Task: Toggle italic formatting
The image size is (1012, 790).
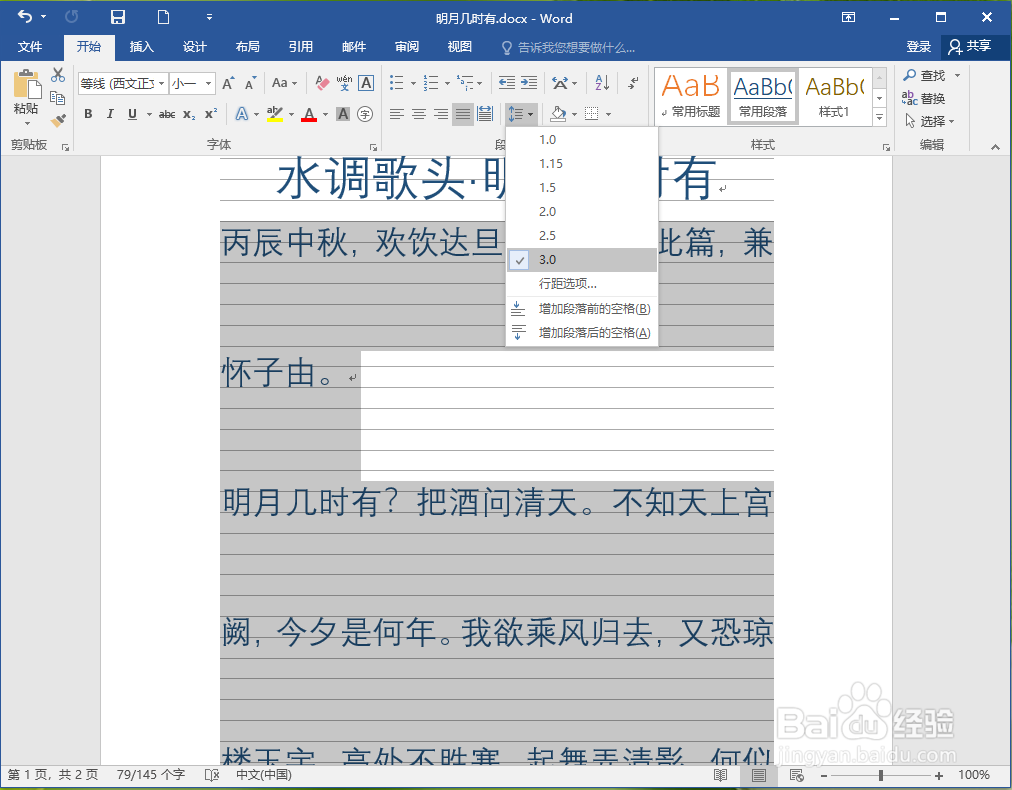Action: [x=111, y=113]
